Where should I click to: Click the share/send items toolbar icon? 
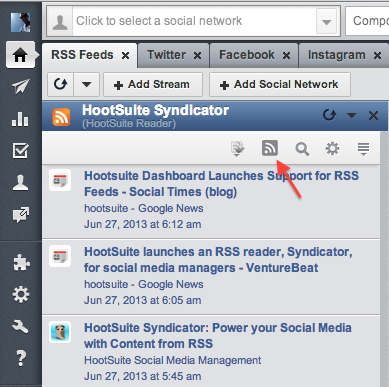pyautogui.click(x=237, y=149)
